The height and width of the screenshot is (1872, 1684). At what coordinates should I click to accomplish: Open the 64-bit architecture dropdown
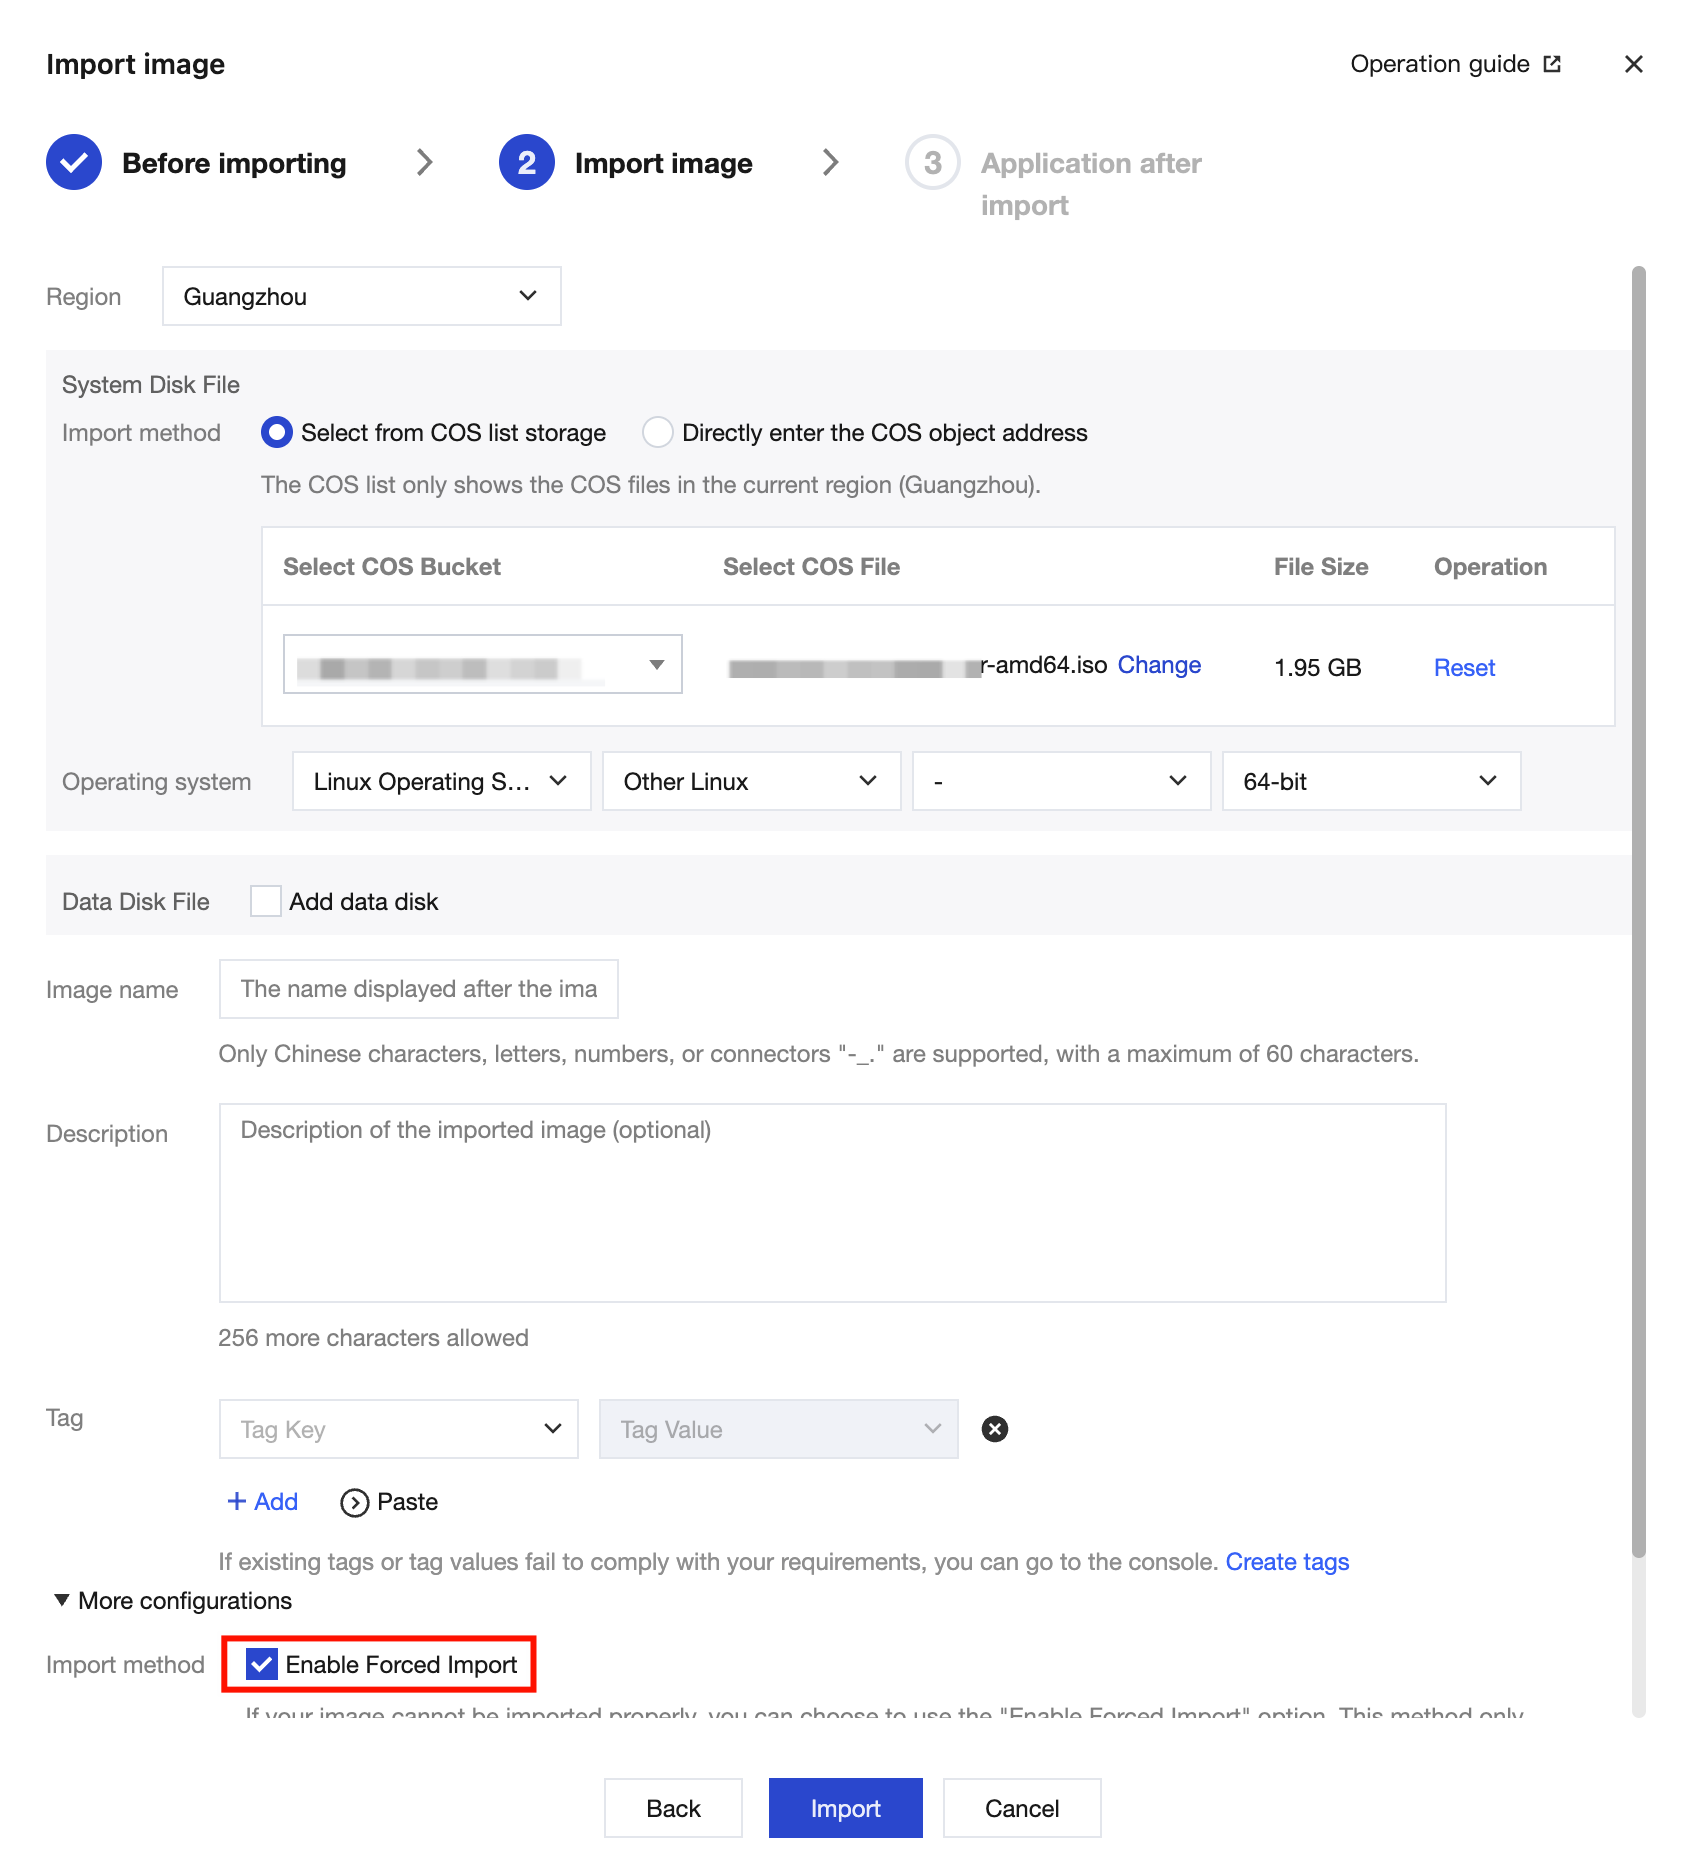1370,781
